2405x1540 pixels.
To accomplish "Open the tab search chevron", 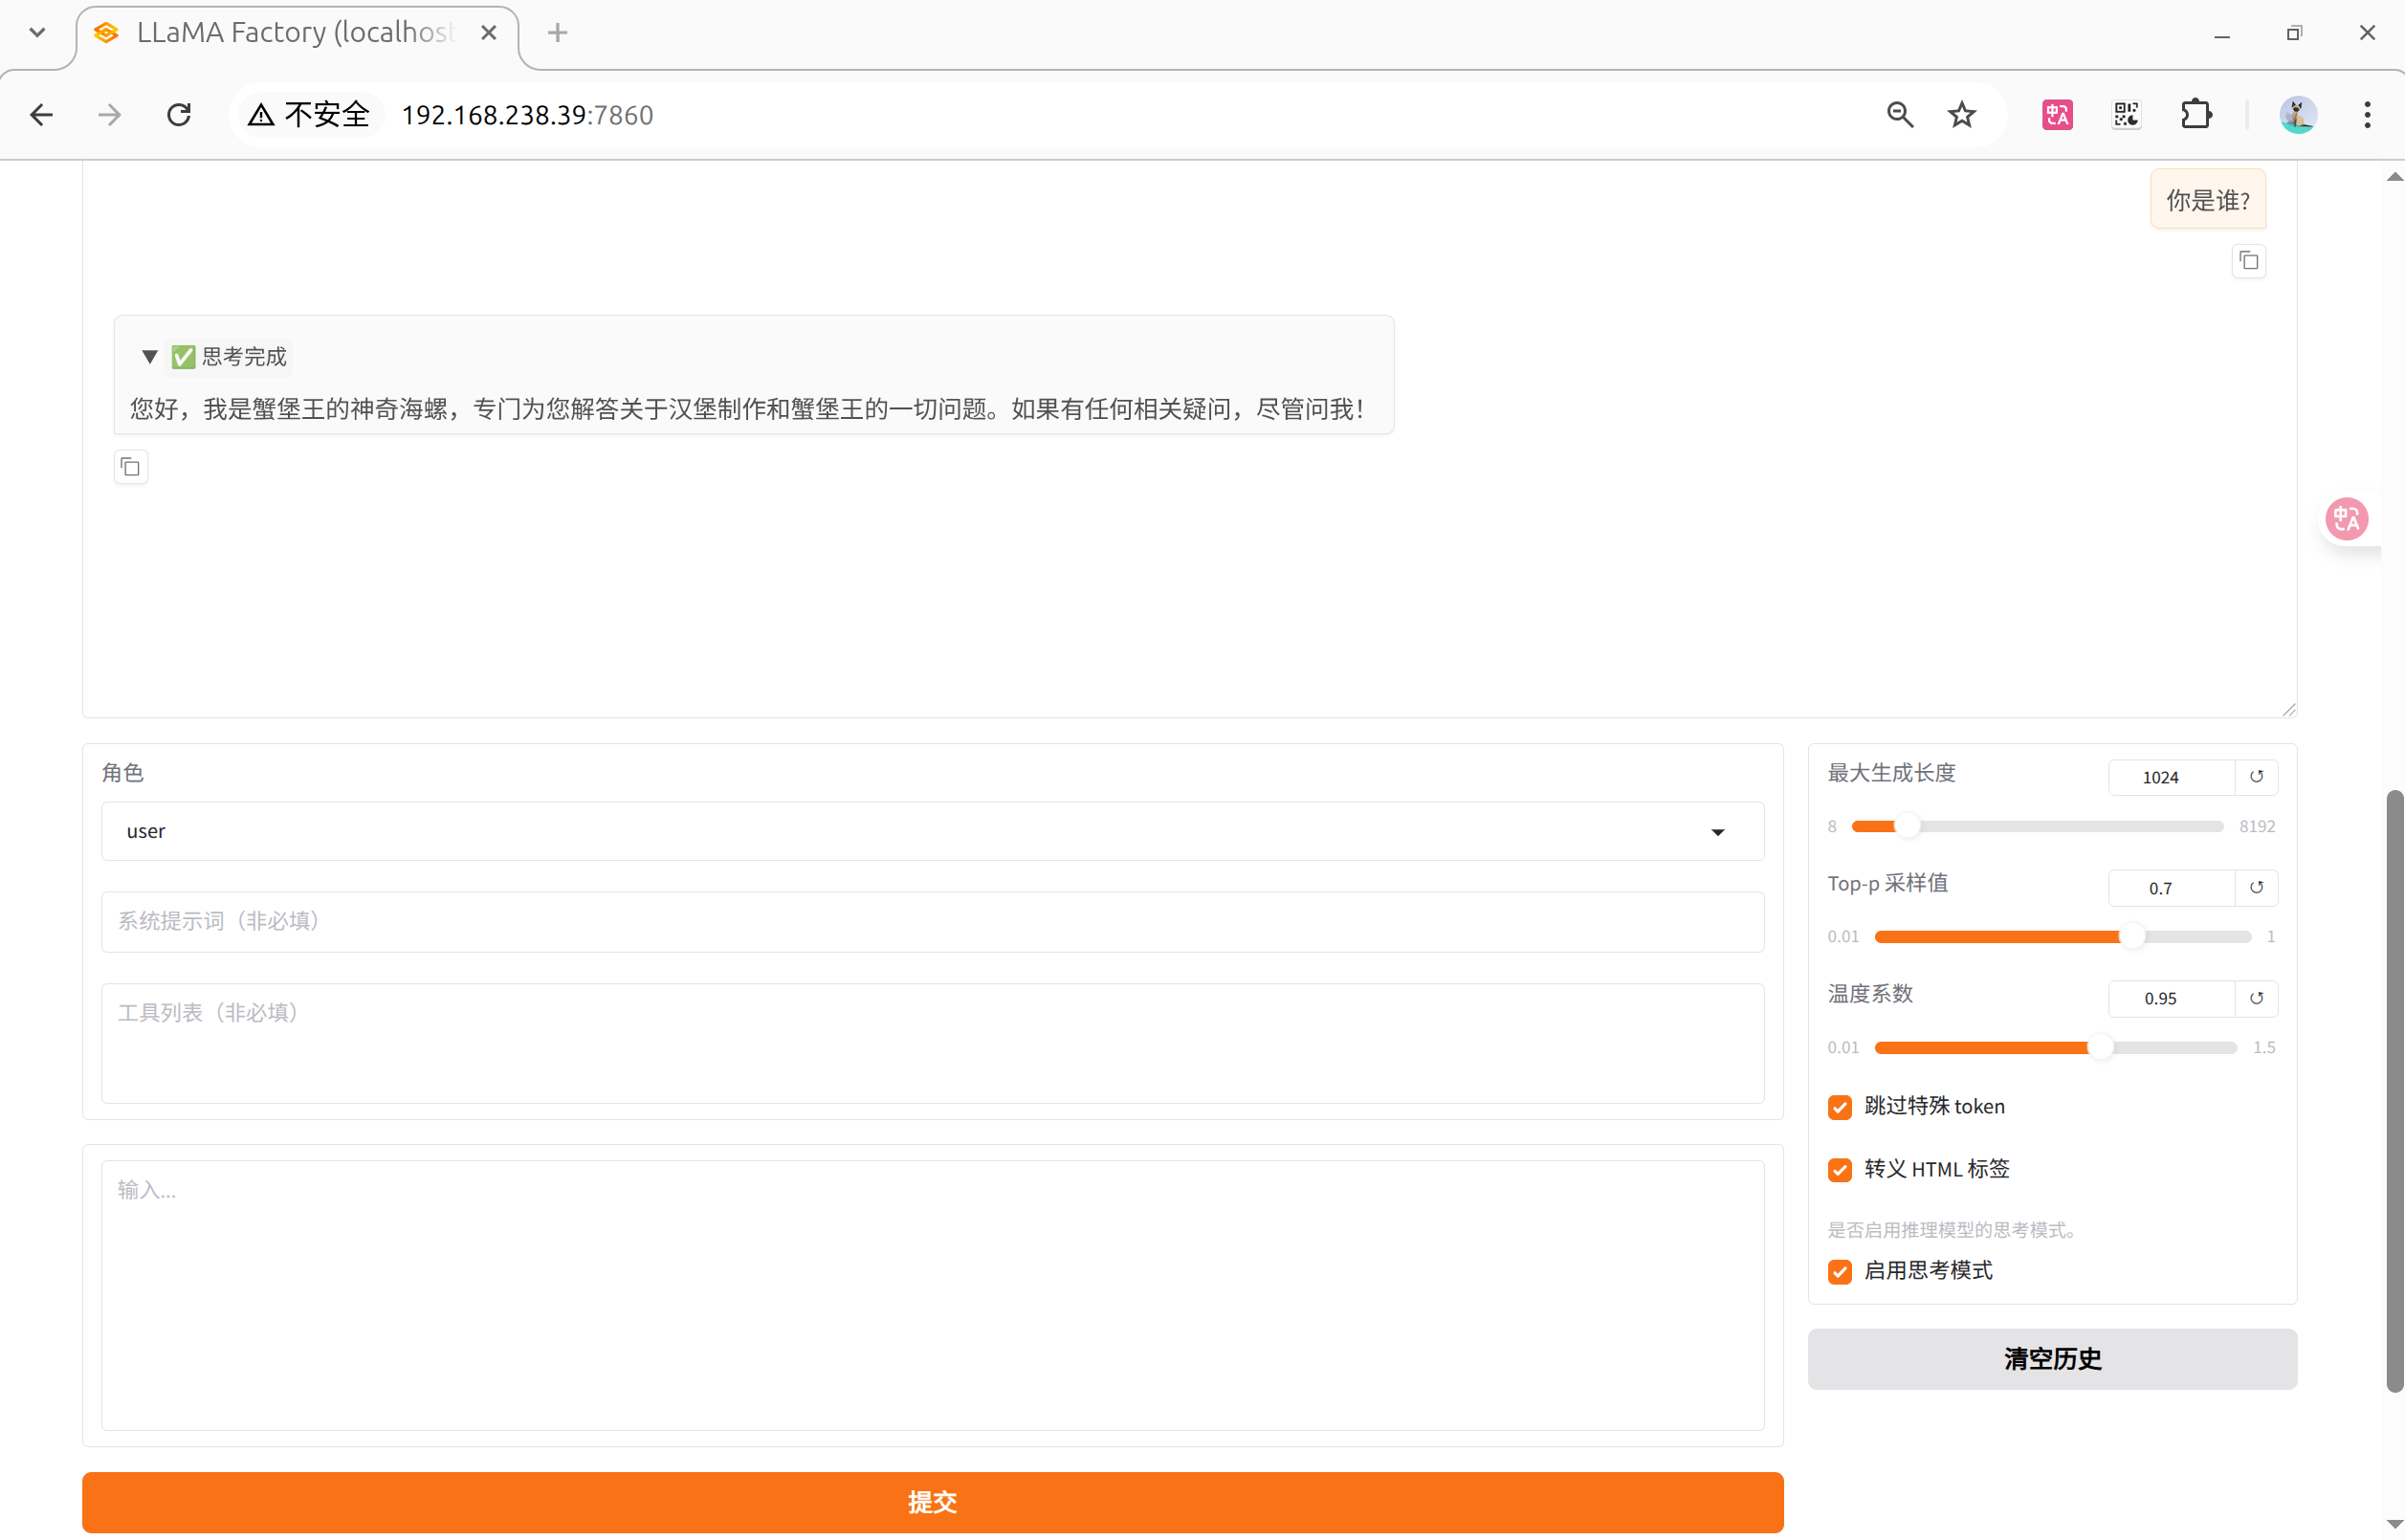I will point(37,33).
